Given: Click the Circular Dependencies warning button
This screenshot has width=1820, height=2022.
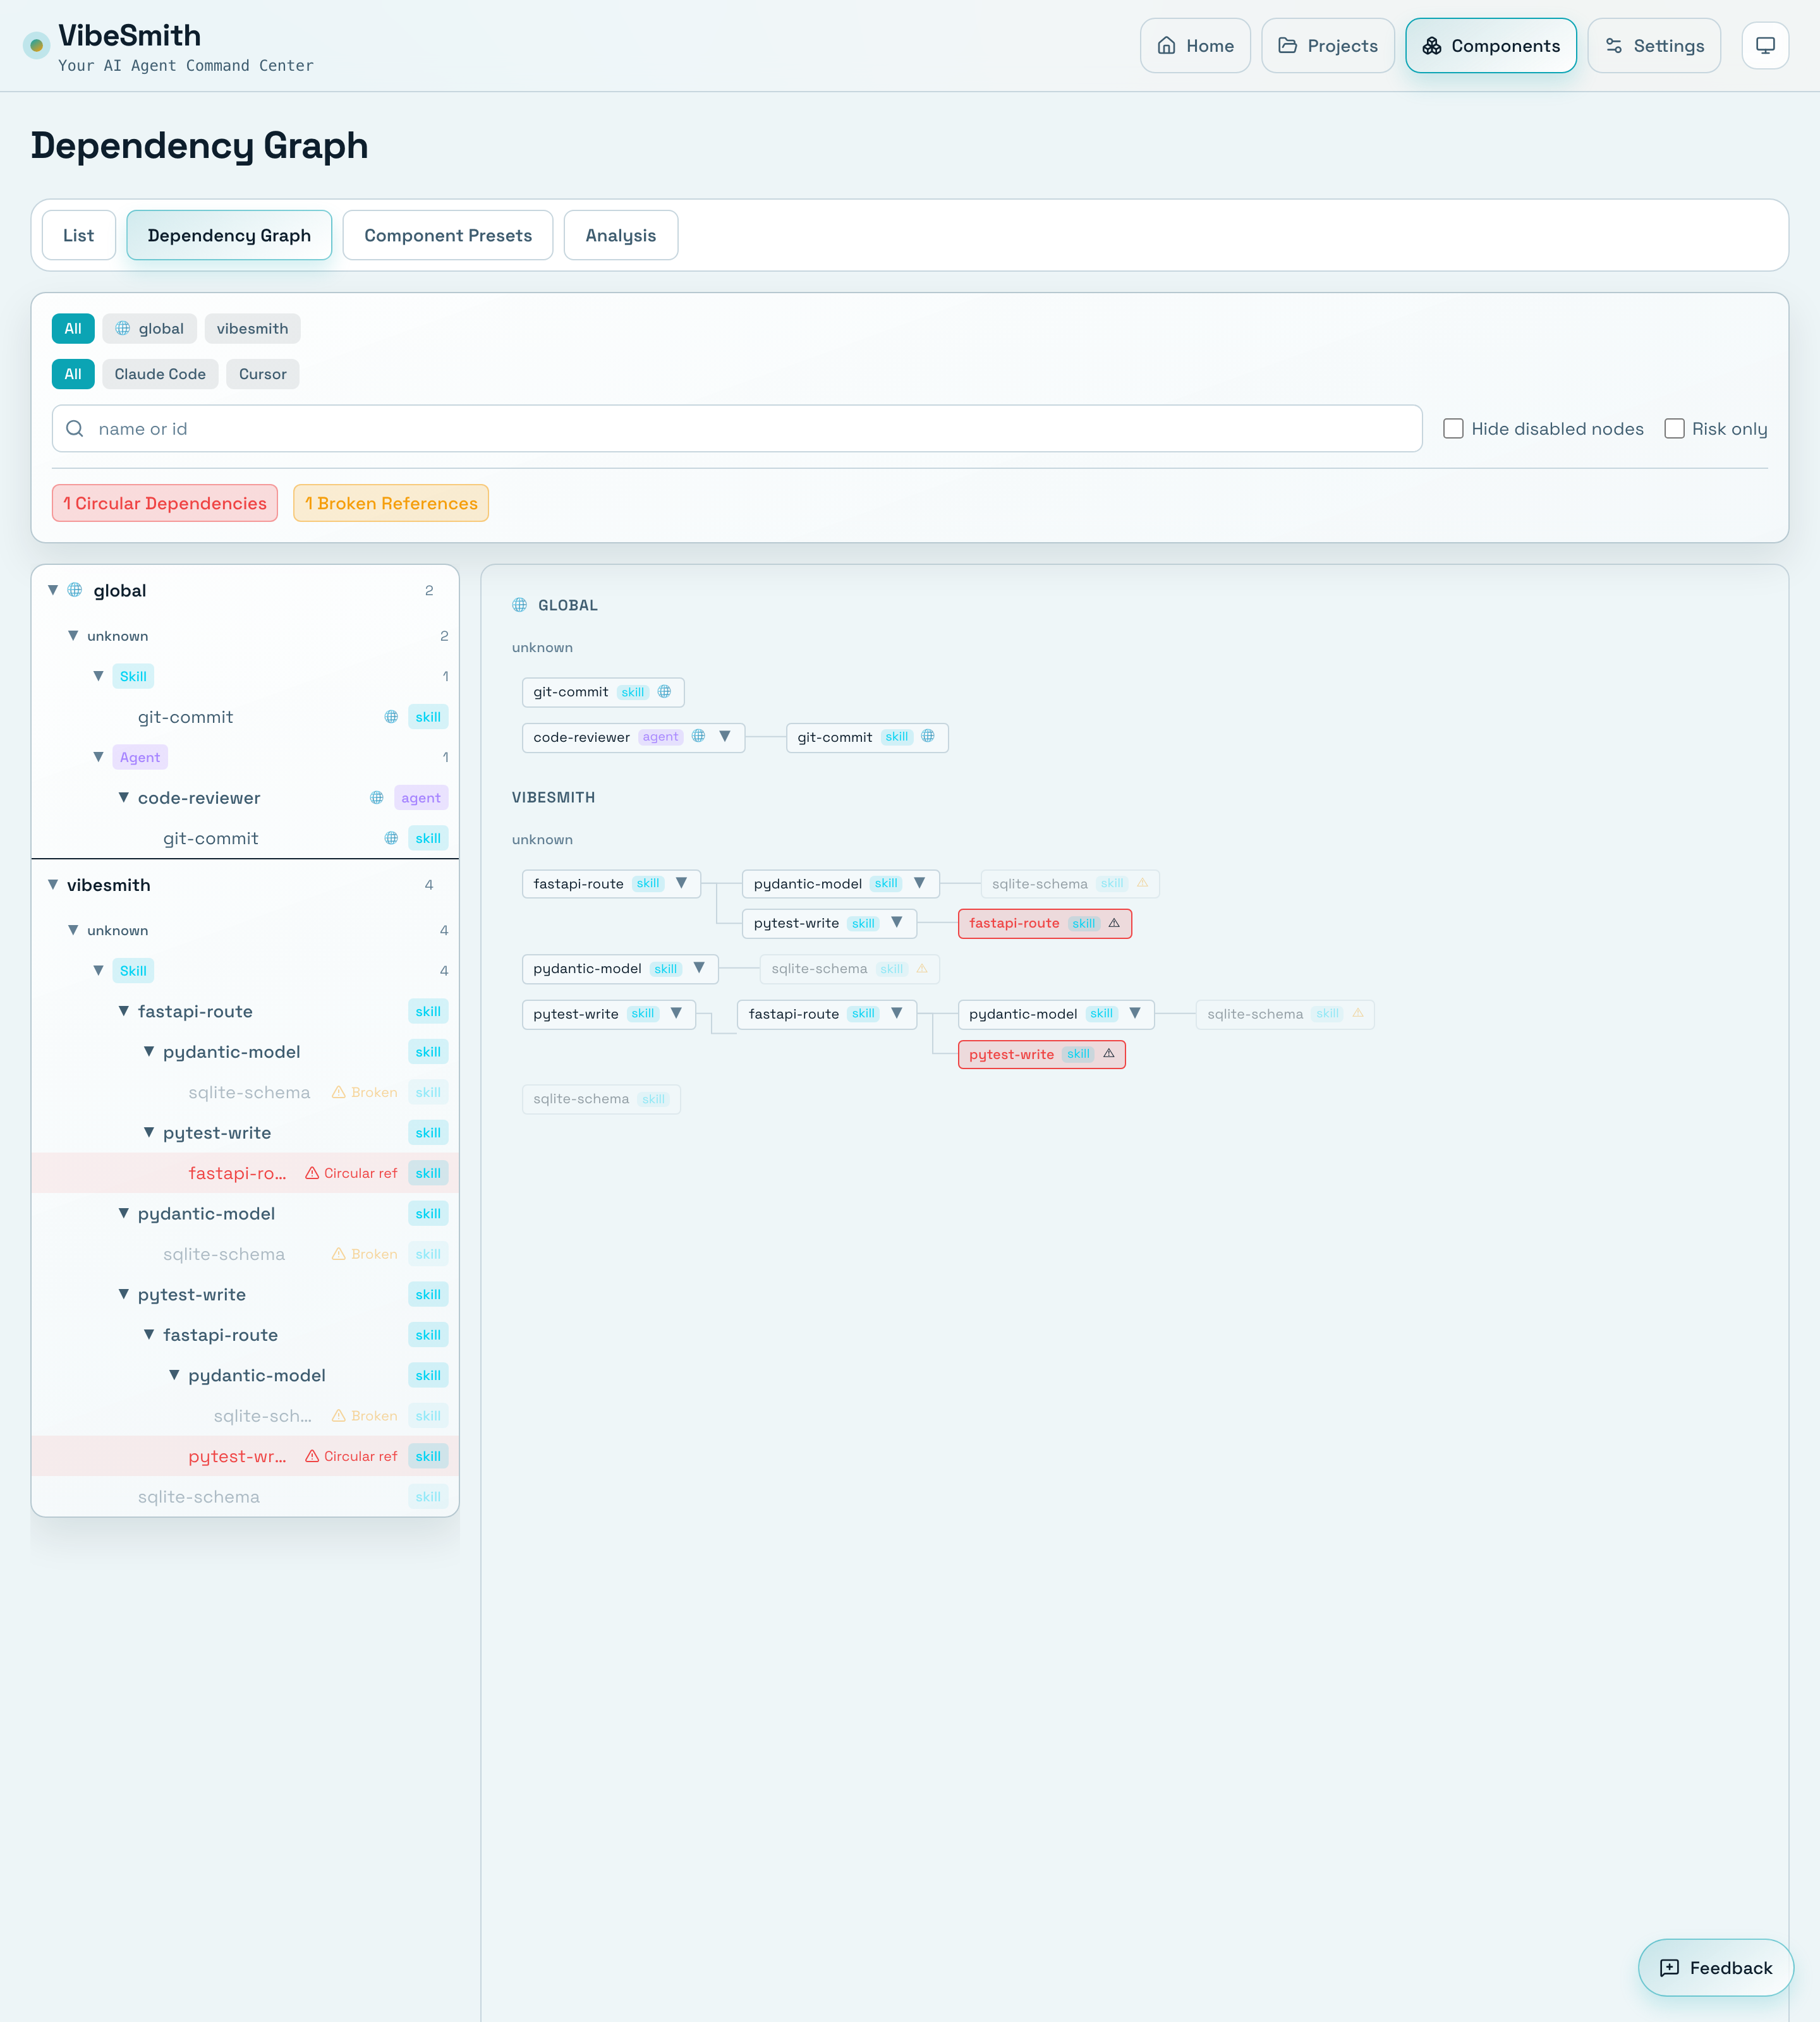Looking at the screenshot, I should (164, 503).
